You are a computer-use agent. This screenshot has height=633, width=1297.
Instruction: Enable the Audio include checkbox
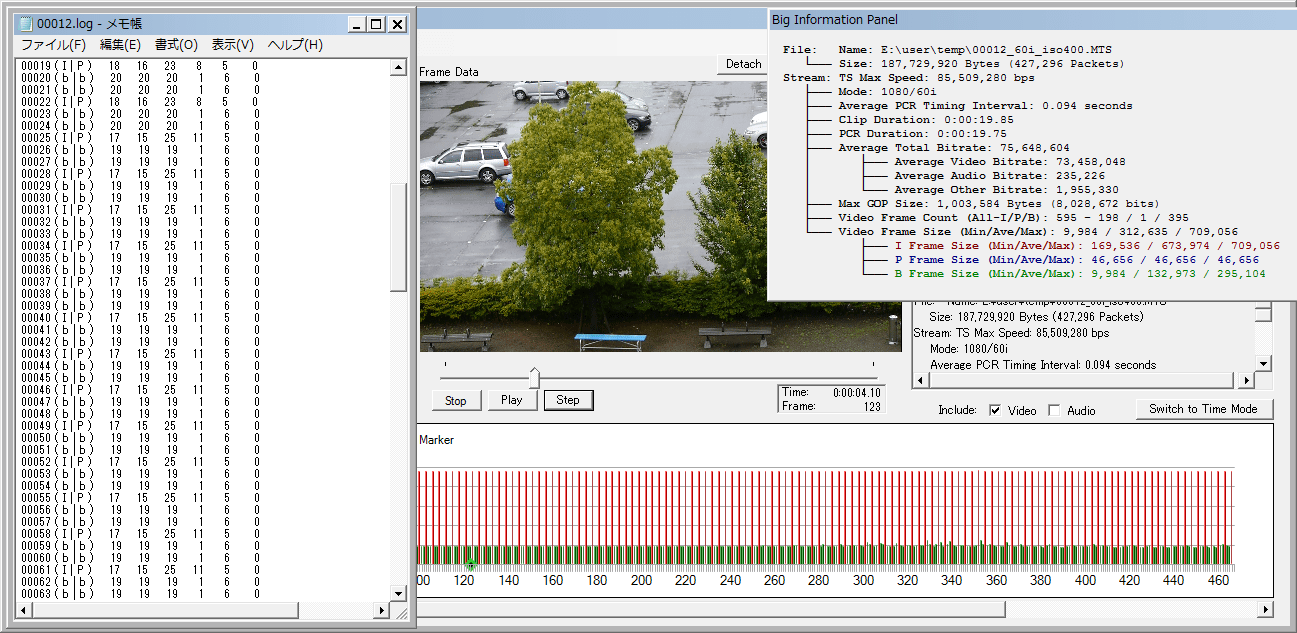pos(1054,410)
